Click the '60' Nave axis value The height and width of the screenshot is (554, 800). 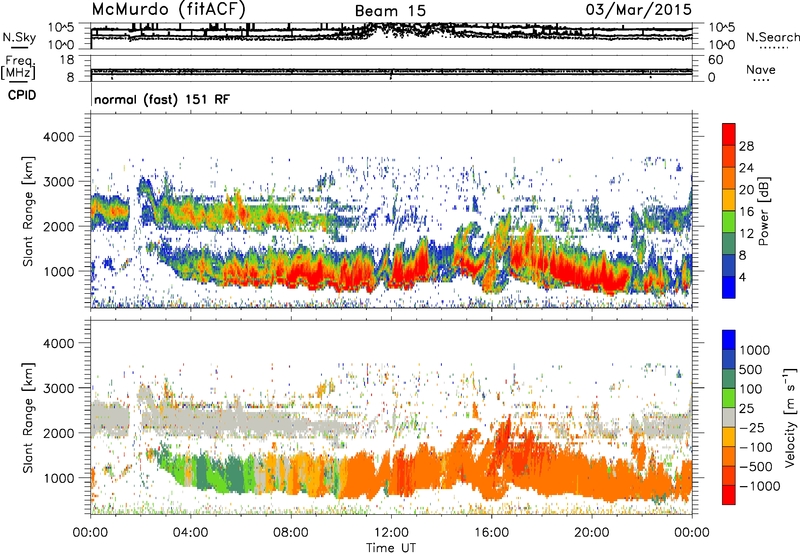tap(716, 60)
